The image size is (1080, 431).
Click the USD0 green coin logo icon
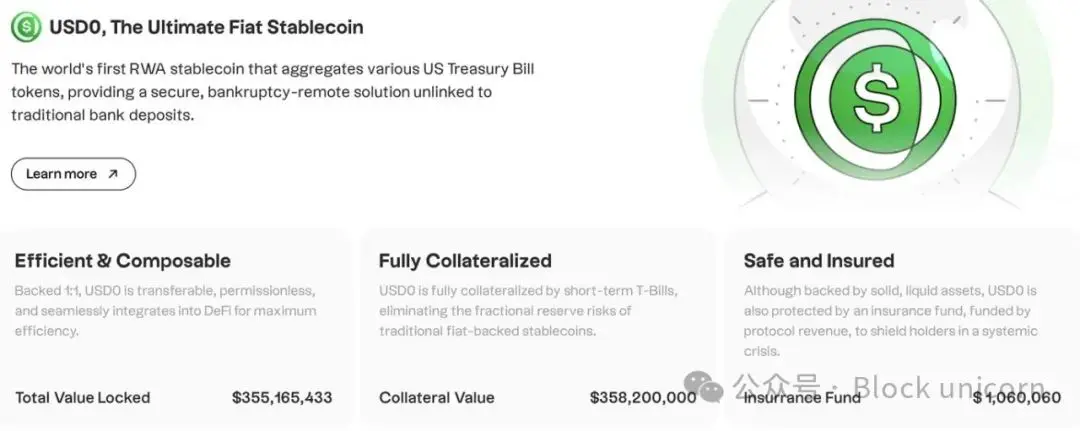(x=26, y=27)
